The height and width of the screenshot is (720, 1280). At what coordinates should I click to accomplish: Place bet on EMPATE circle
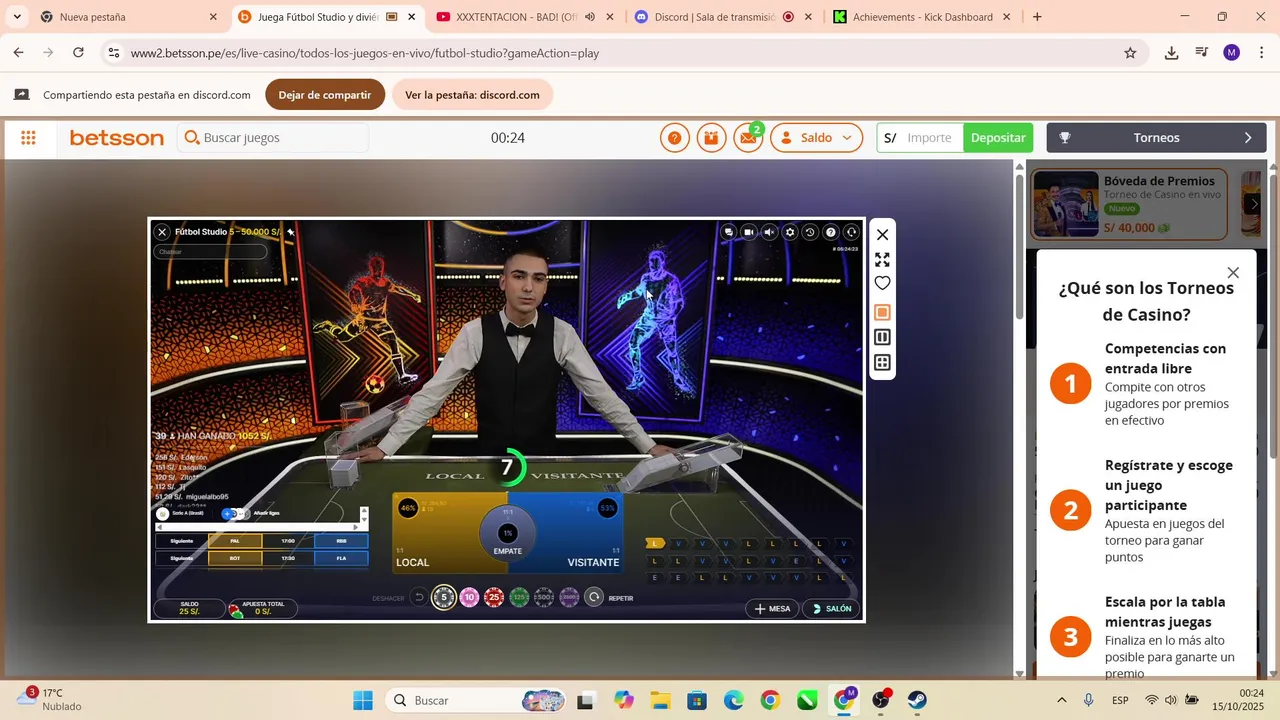point(508,534)
